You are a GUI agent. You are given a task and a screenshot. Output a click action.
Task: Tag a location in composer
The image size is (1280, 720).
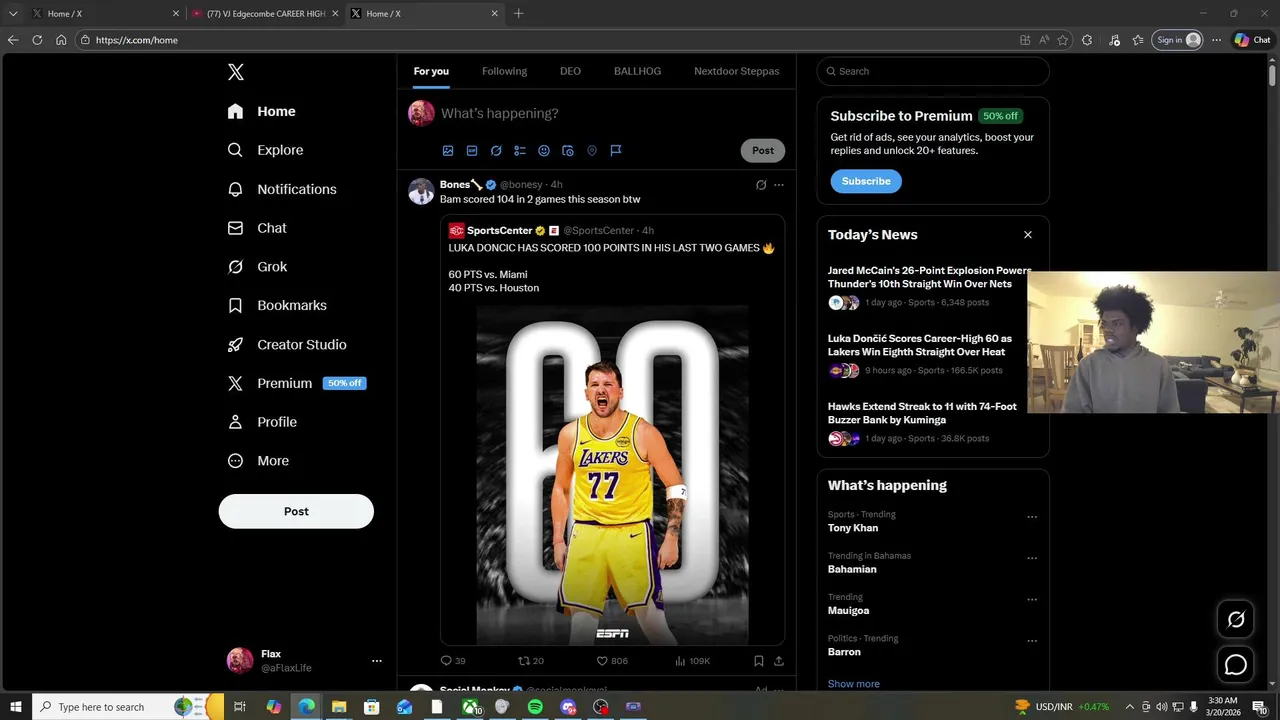pyautogui.click(x=592, y=151)
